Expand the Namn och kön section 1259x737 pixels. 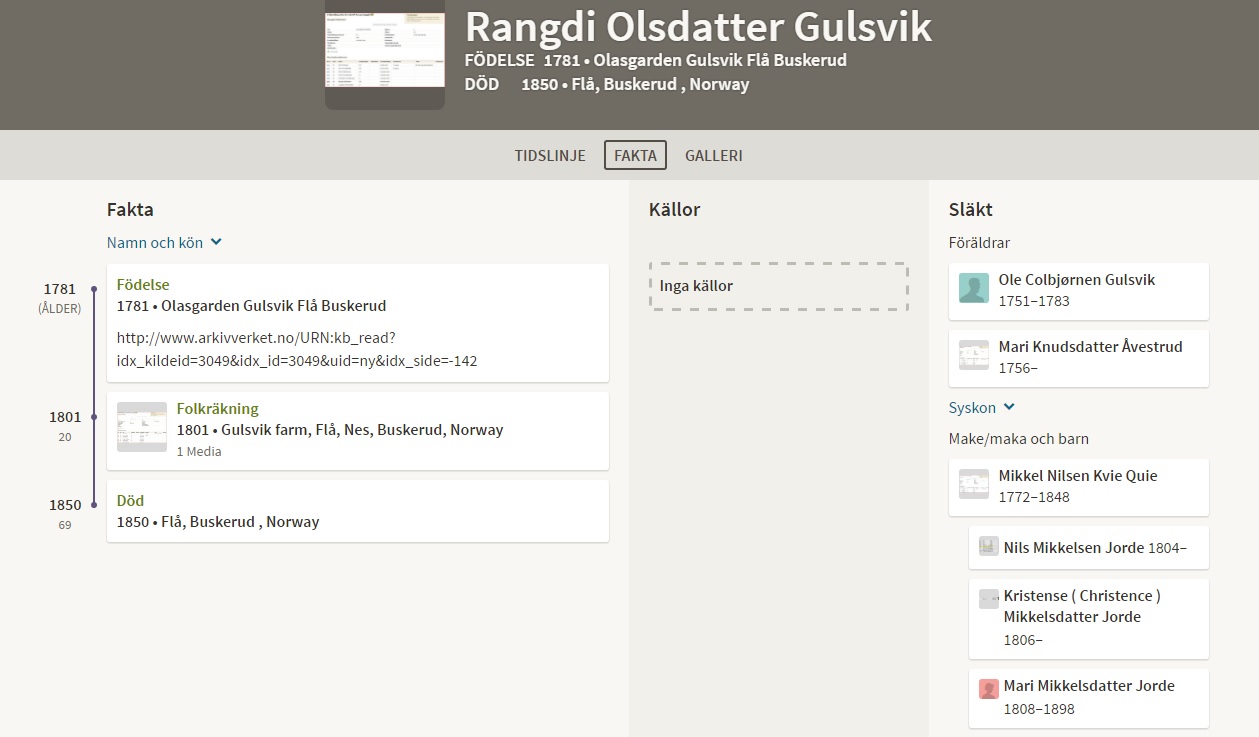click(x=164, y=242)
